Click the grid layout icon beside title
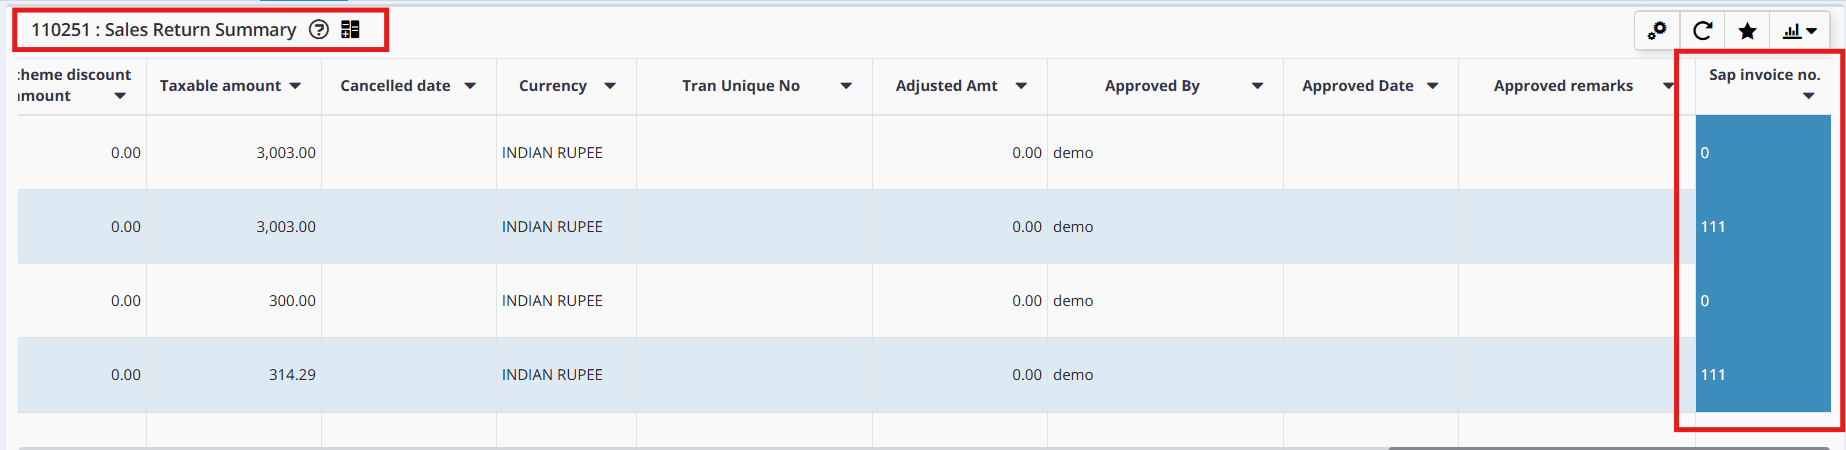 coord(350,30)
